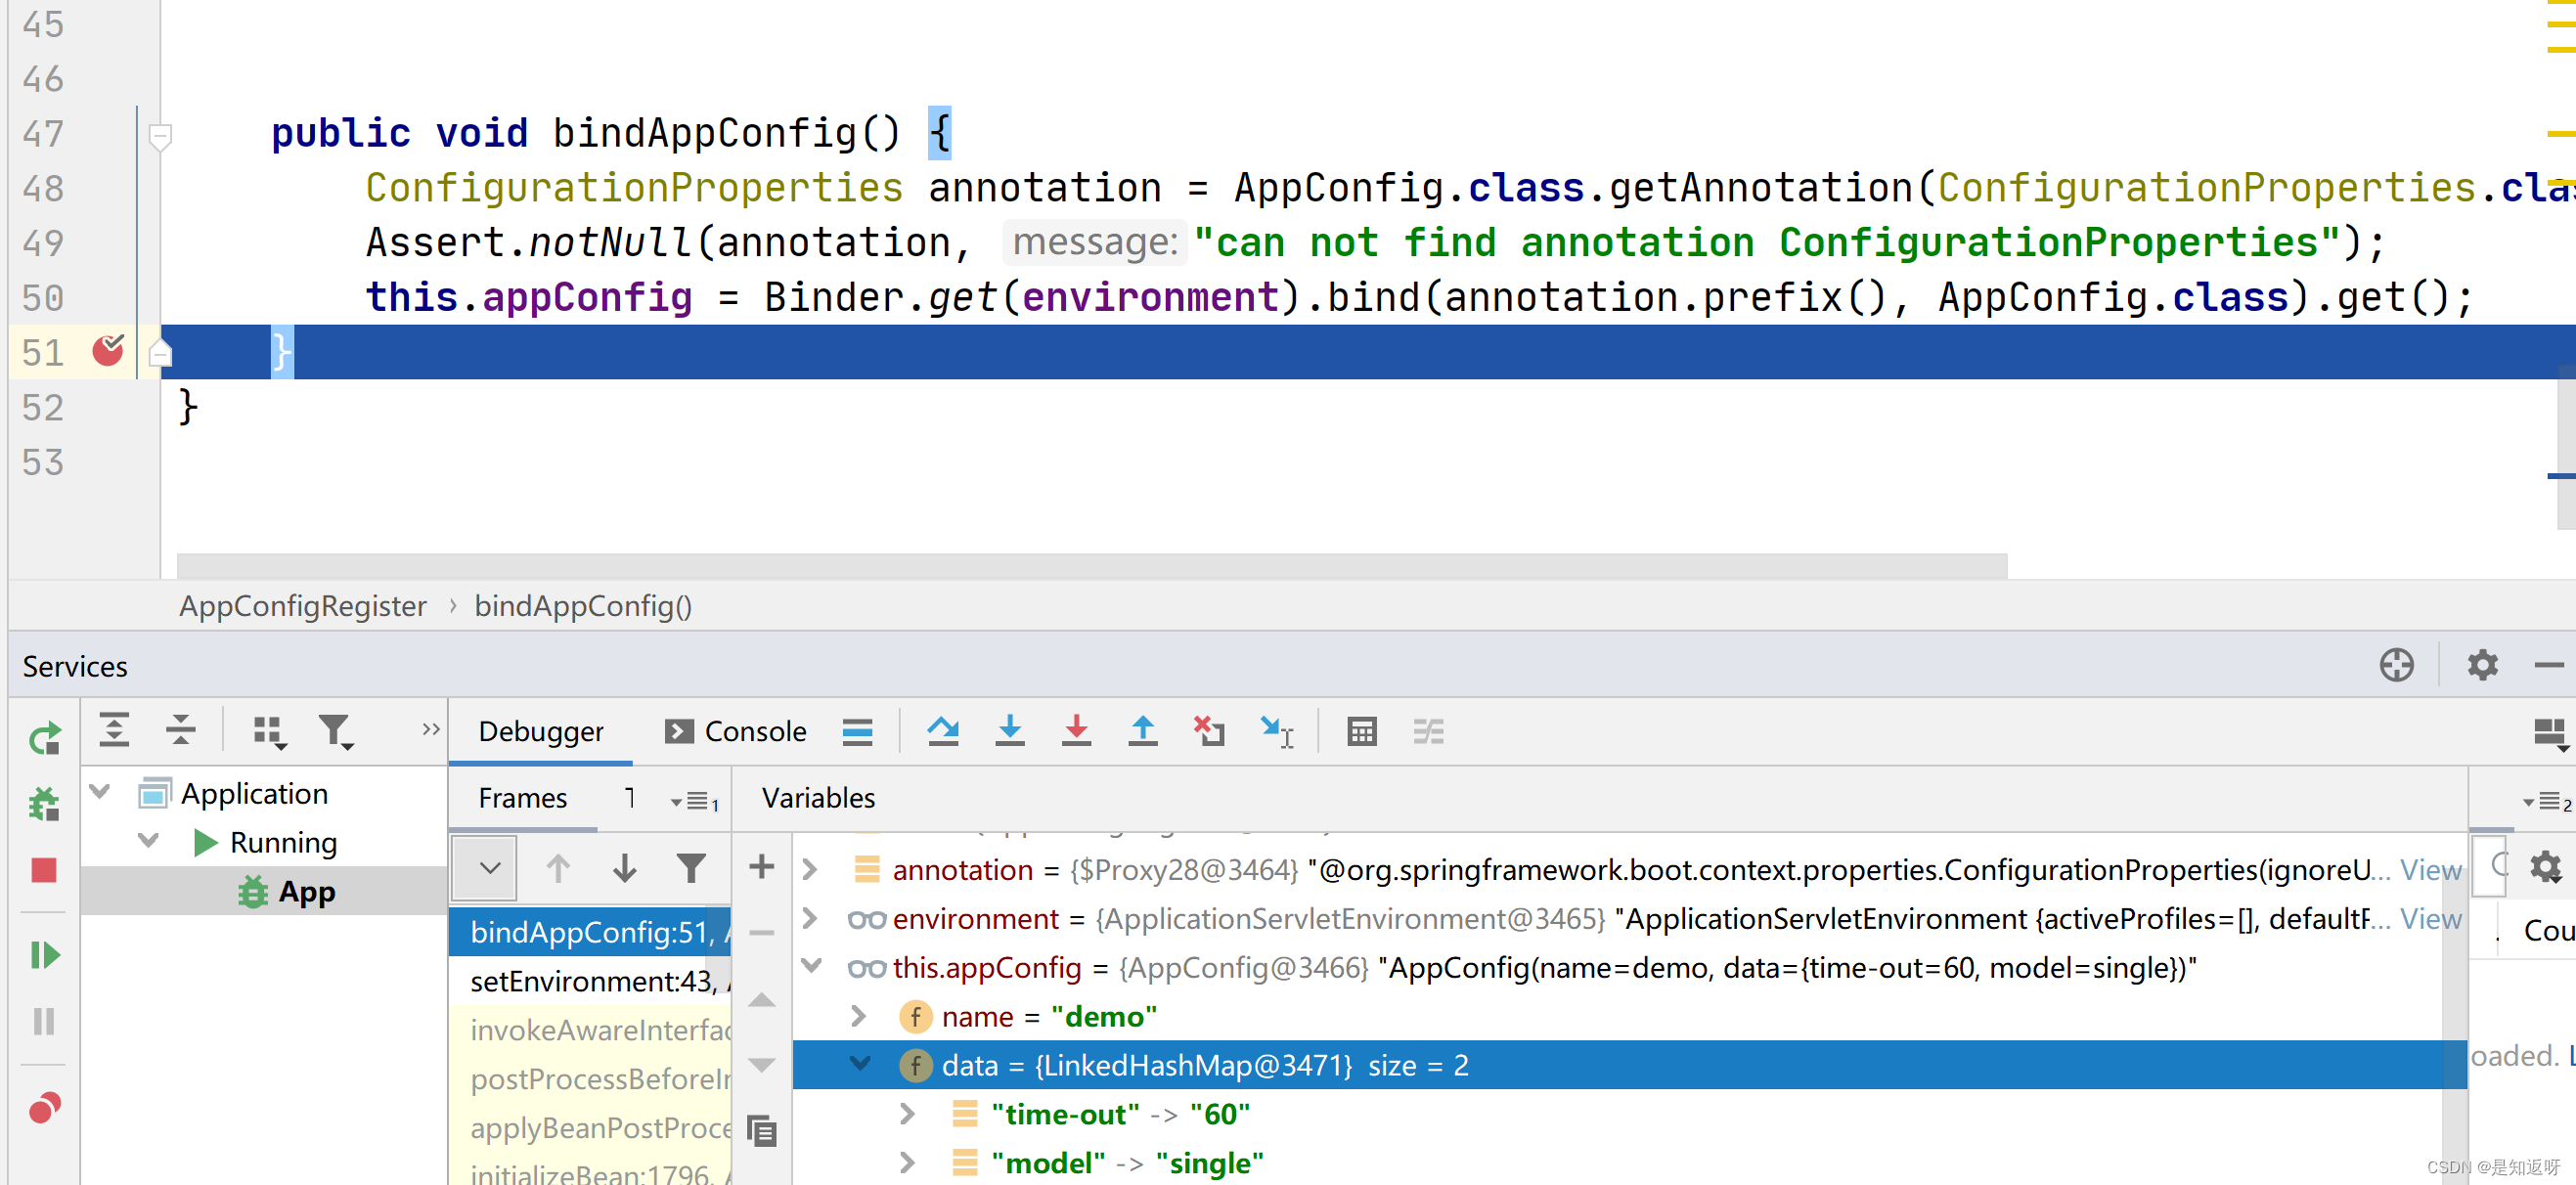Click View link for annotation value

[x=2430, y=869]
